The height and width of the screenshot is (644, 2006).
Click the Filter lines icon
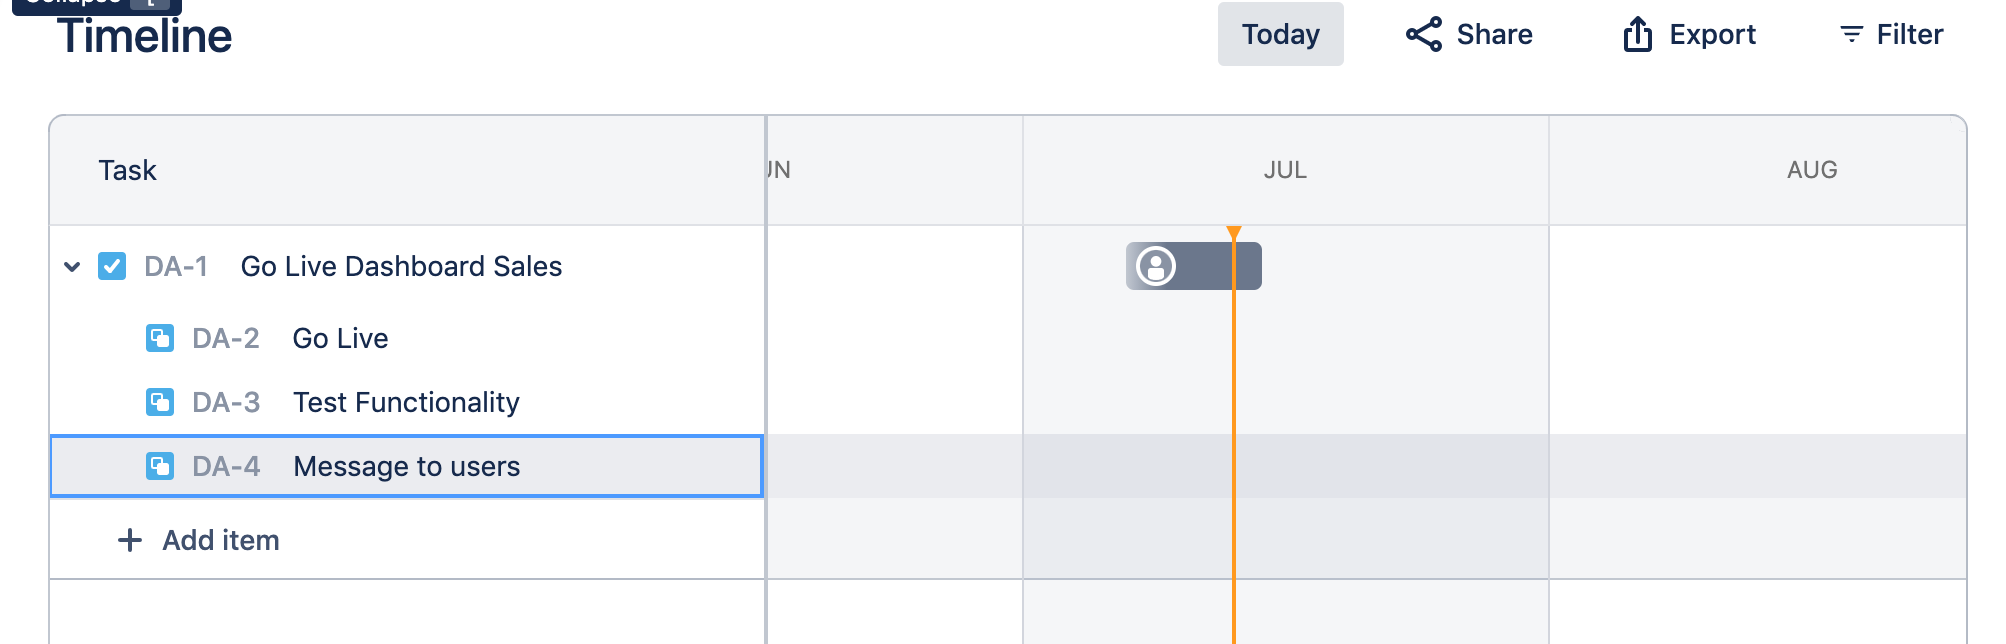(1851, 34)
